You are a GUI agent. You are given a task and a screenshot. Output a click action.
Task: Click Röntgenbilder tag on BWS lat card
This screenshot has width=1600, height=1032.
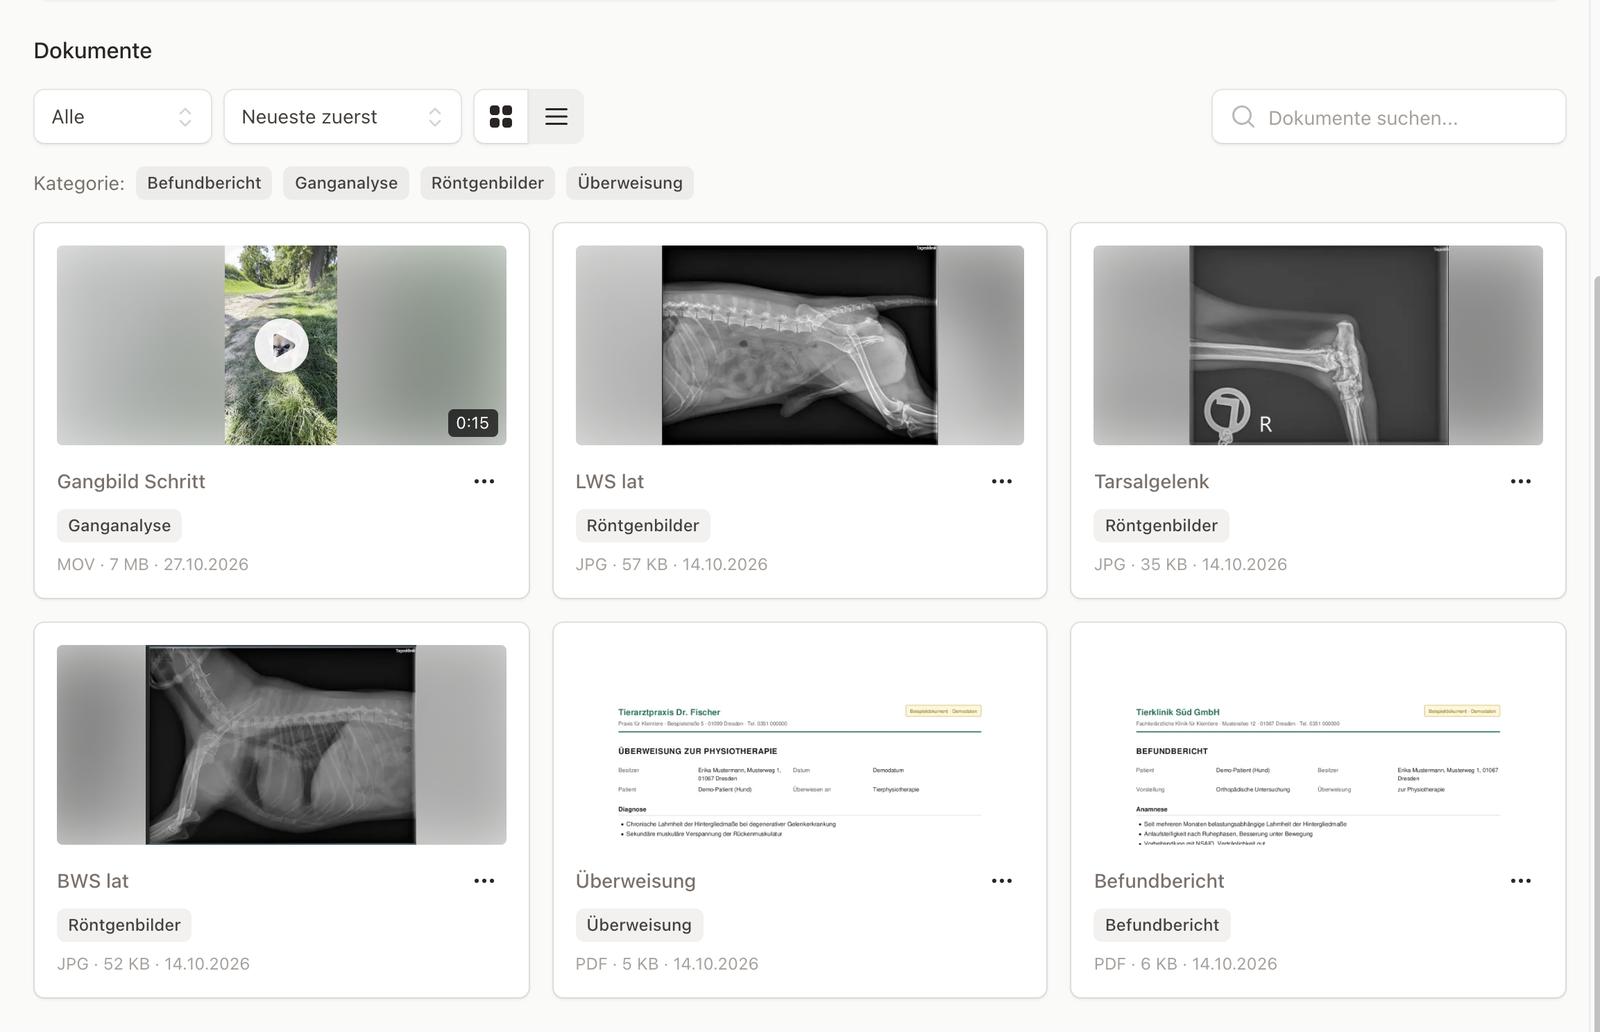click(124, 925)
